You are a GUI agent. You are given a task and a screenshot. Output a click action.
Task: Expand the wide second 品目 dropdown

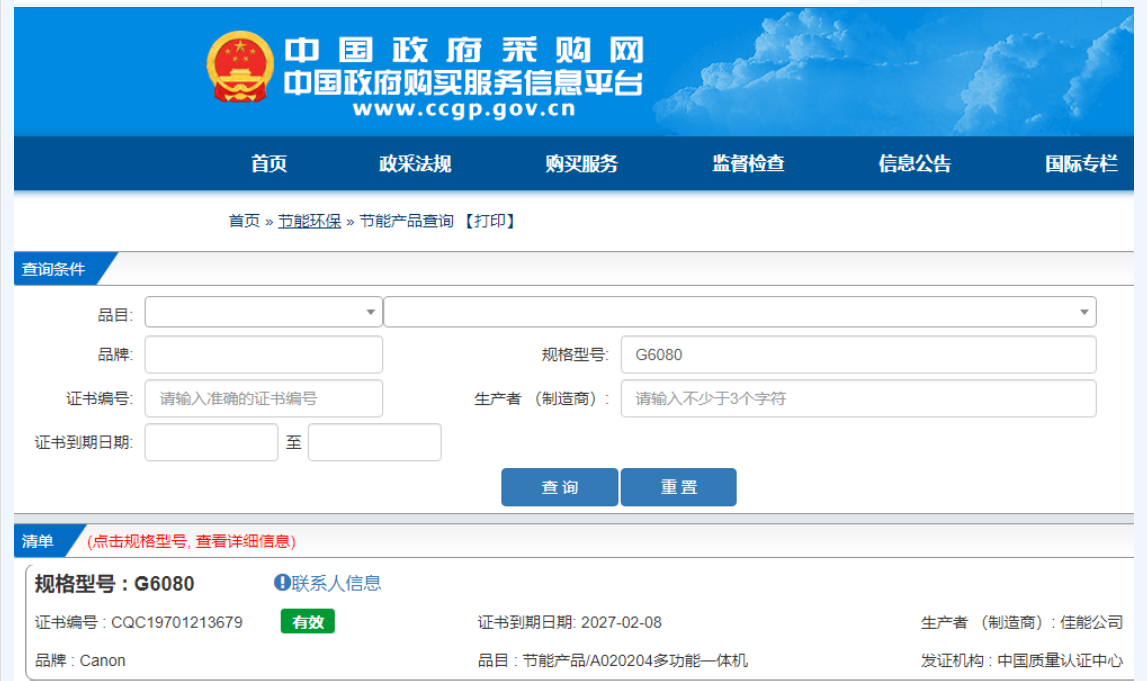click(739, 312)
